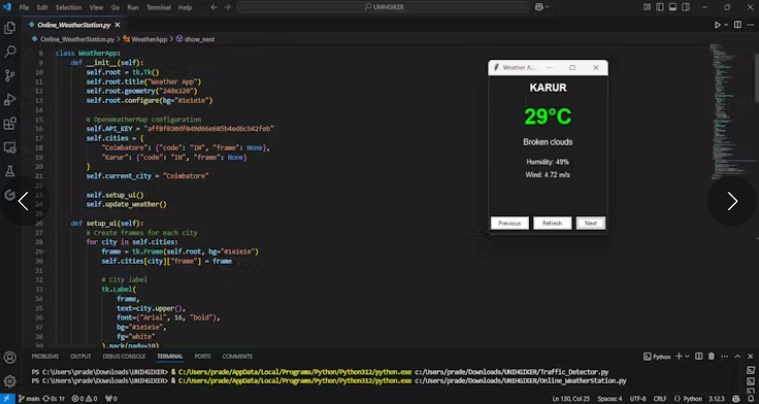This screenshot has height=404, width=759.
Task: Open Run and Debug view
Action: pos(10,99)
